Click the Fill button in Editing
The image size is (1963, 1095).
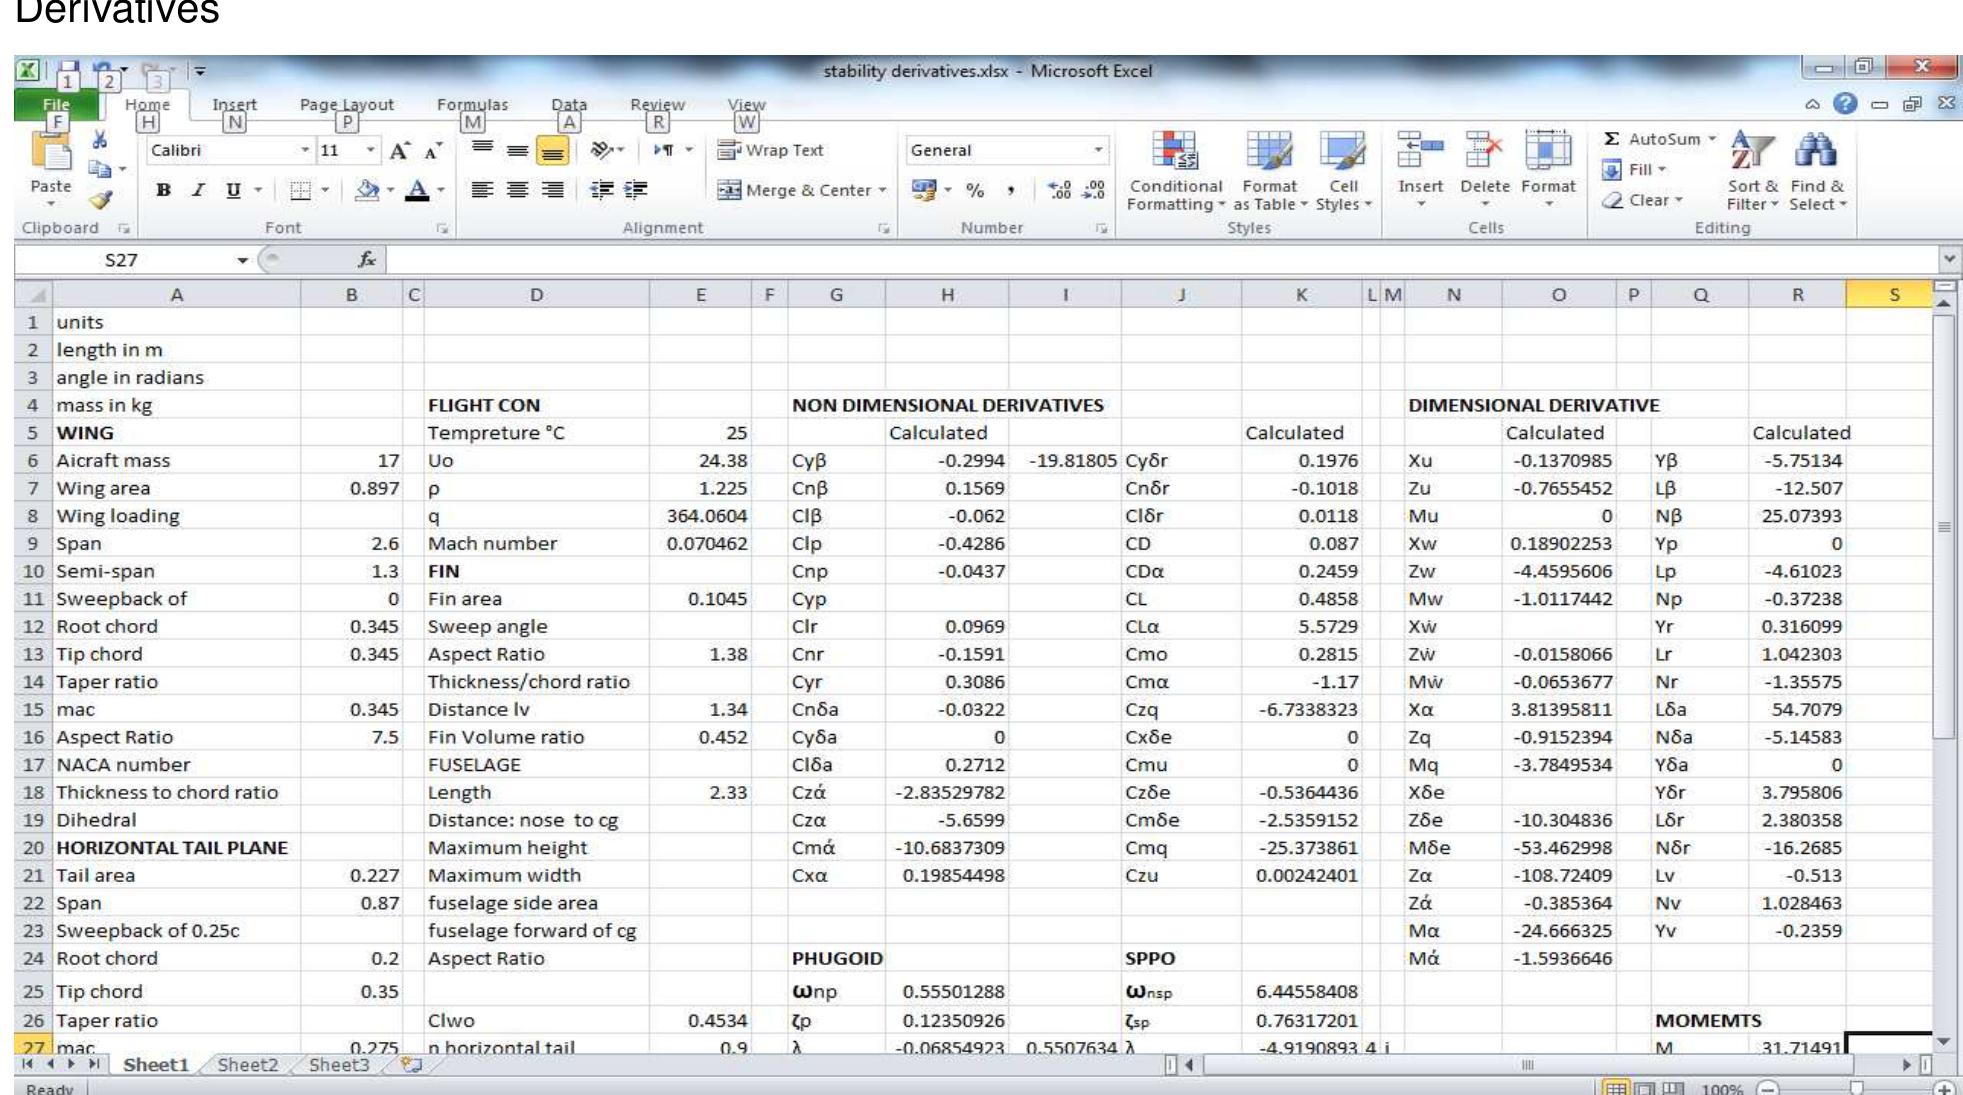tap(1632, 170)
